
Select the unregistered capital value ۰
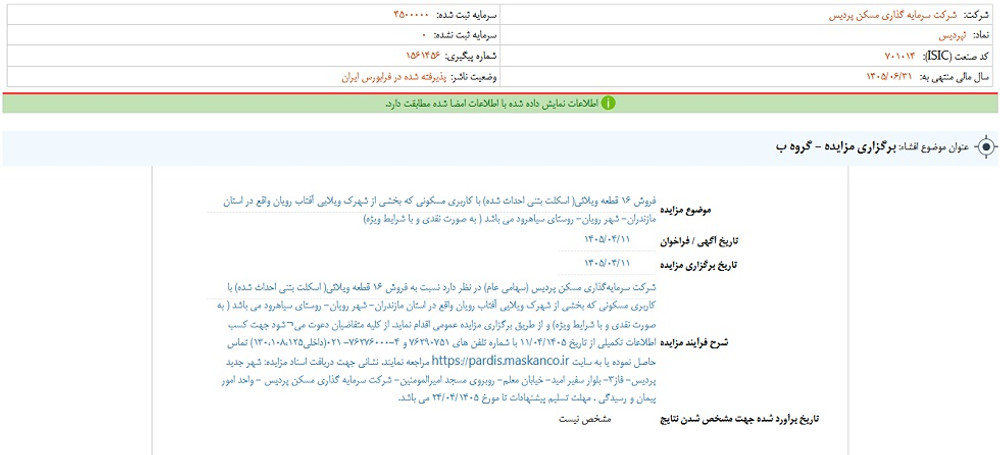click(423, 35)
